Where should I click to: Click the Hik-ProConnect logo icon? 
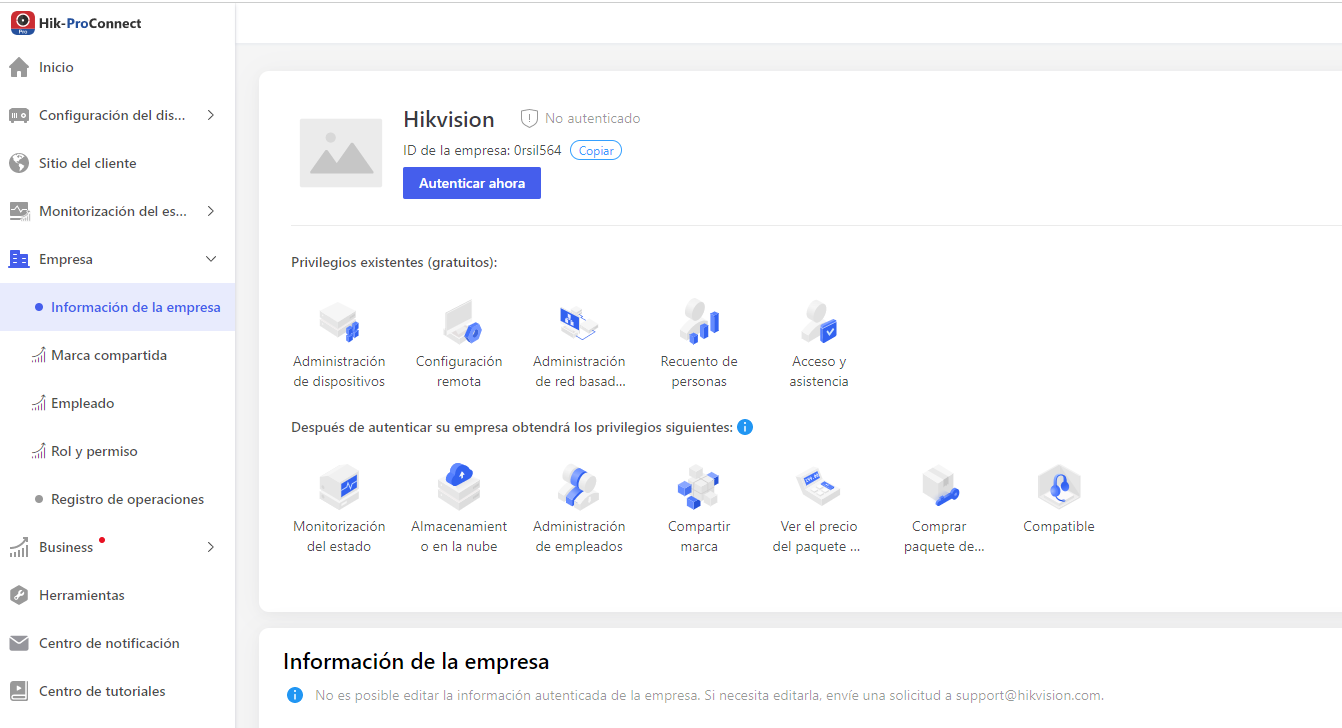[x=23, y=23]
